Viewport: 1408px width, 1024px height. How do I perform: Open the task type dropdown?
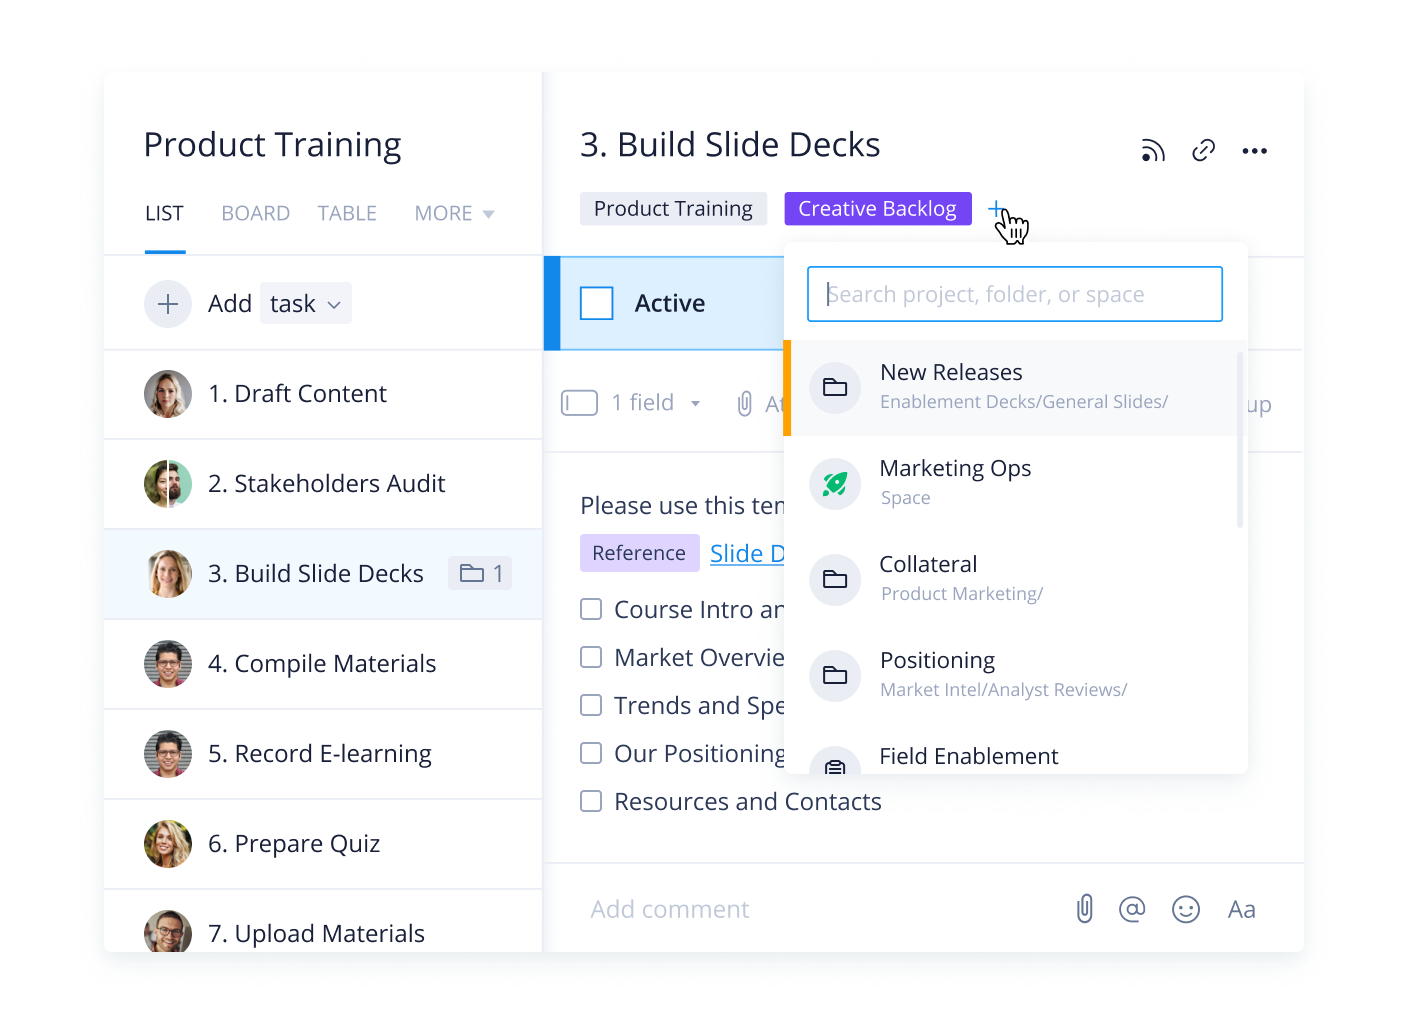306,304
